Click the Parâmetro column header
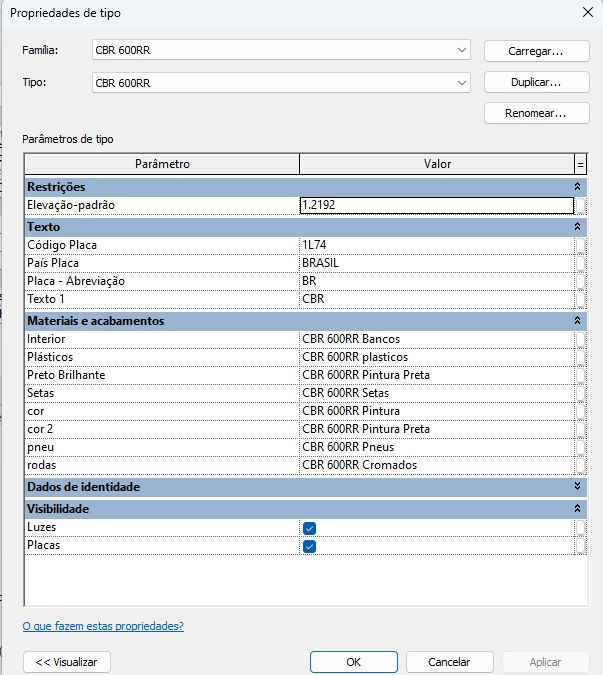Image resolution: width=603 pixels, height=675 pixels. pyautogui.click(x=162, y=164)
